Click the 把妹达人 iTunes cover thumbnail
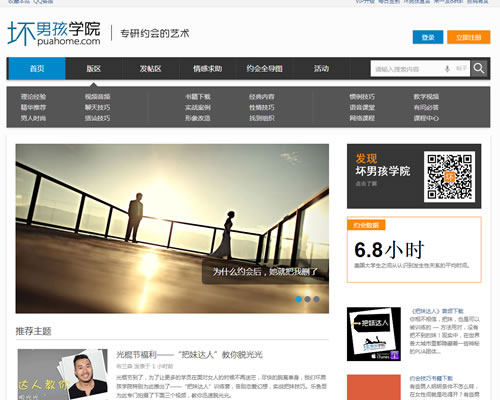Viewport: 500px width, 400px height. [374, 334]
